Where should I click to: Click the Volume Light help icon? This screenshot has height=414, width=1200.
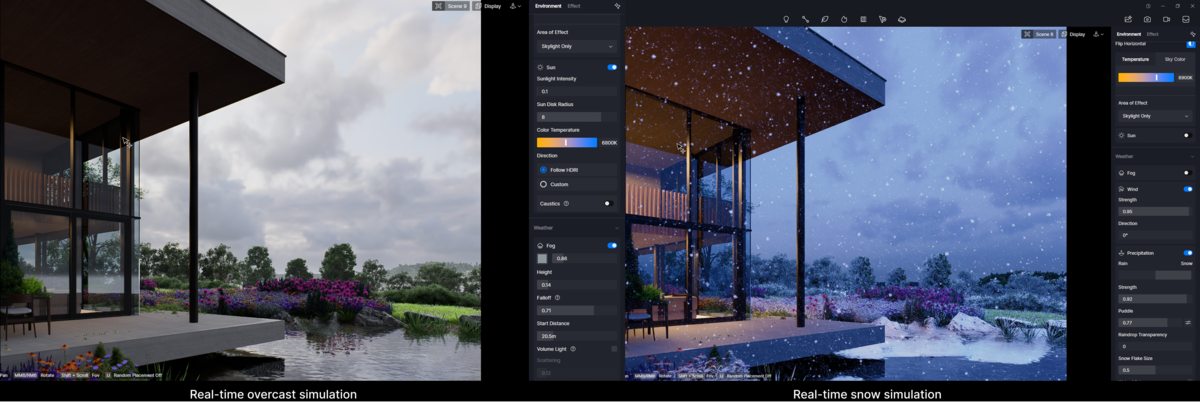[574, 349]
